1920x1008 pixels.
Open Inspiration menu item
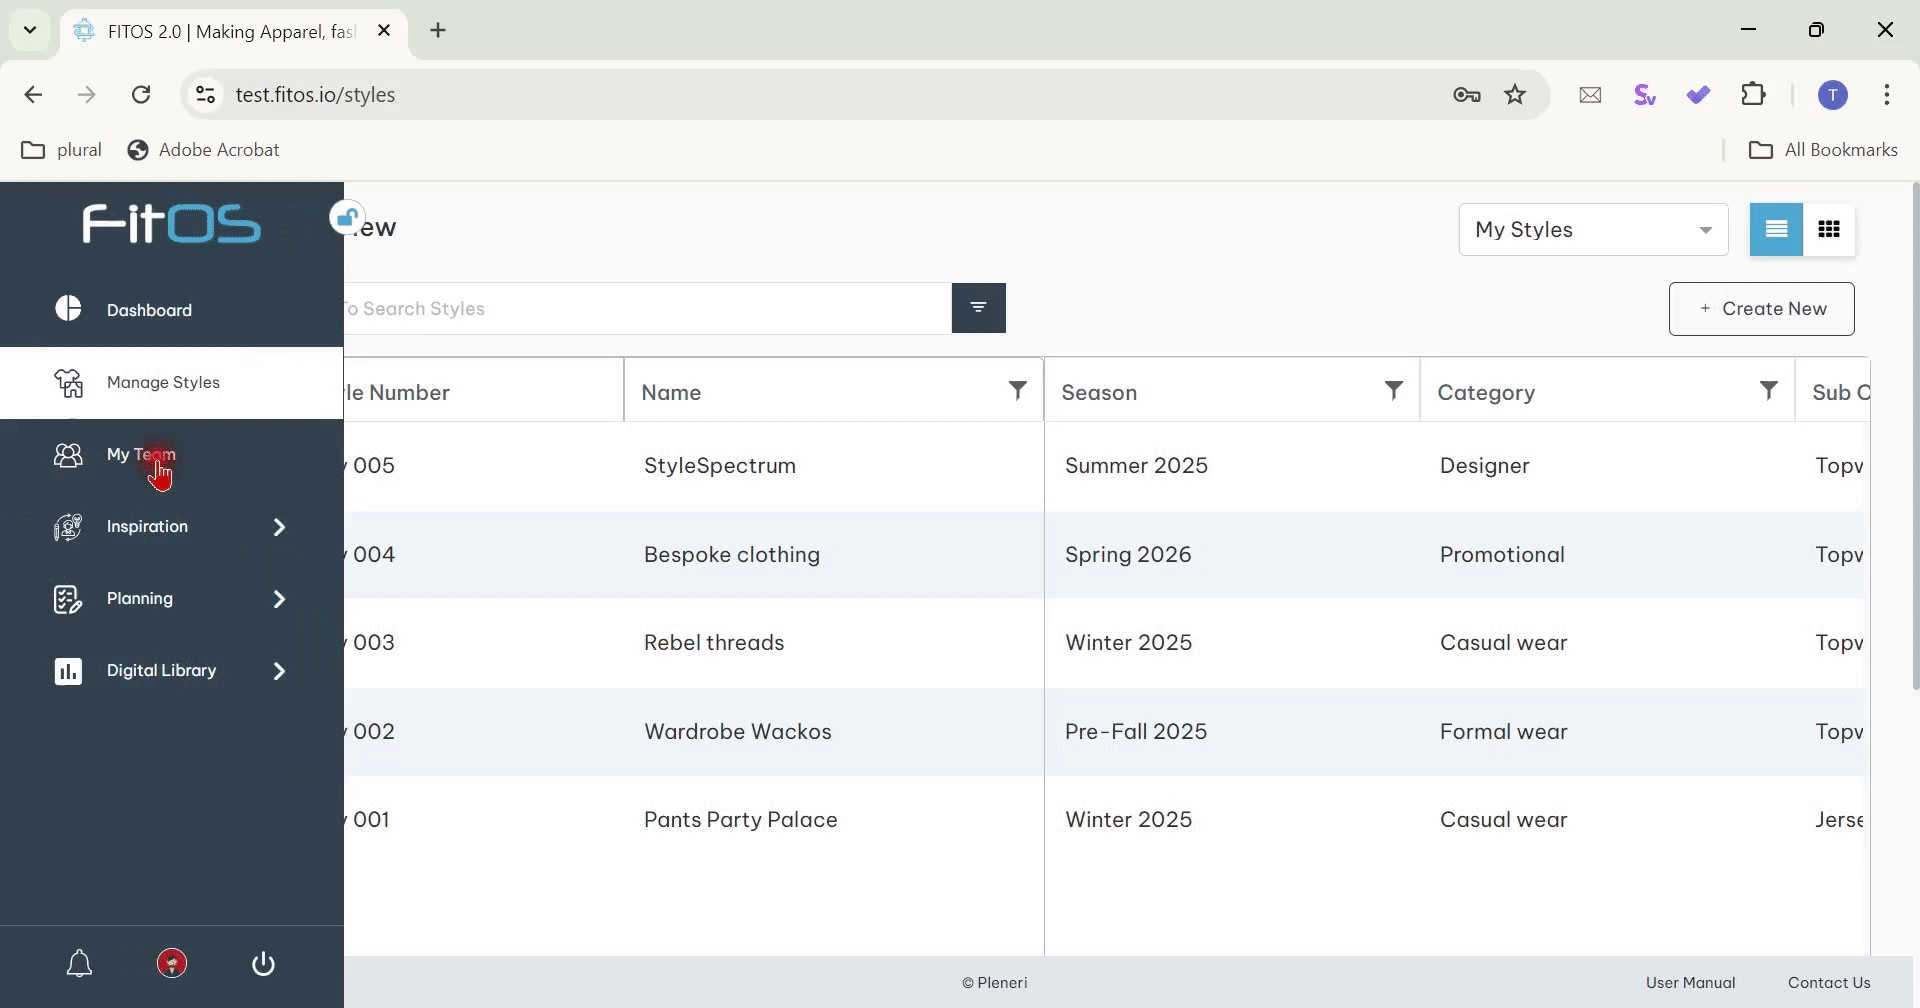[x=172, y=527]
